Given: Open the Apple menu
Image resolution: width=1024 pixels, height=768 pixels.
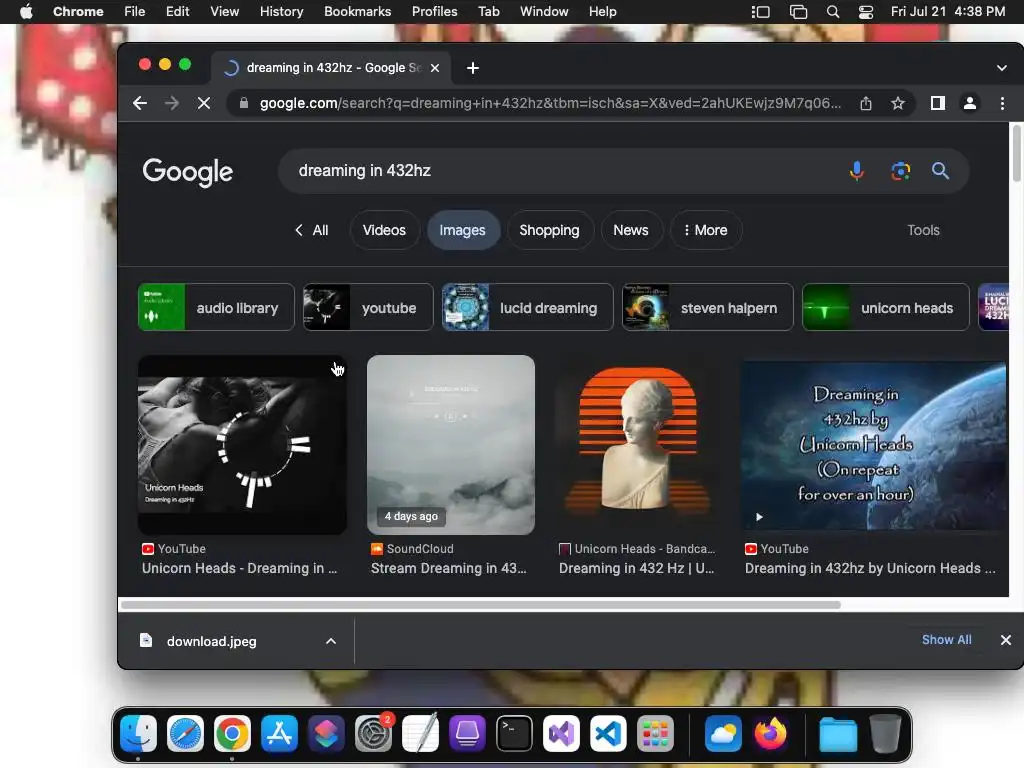Looking at the screenshot, I should point(26,12).
